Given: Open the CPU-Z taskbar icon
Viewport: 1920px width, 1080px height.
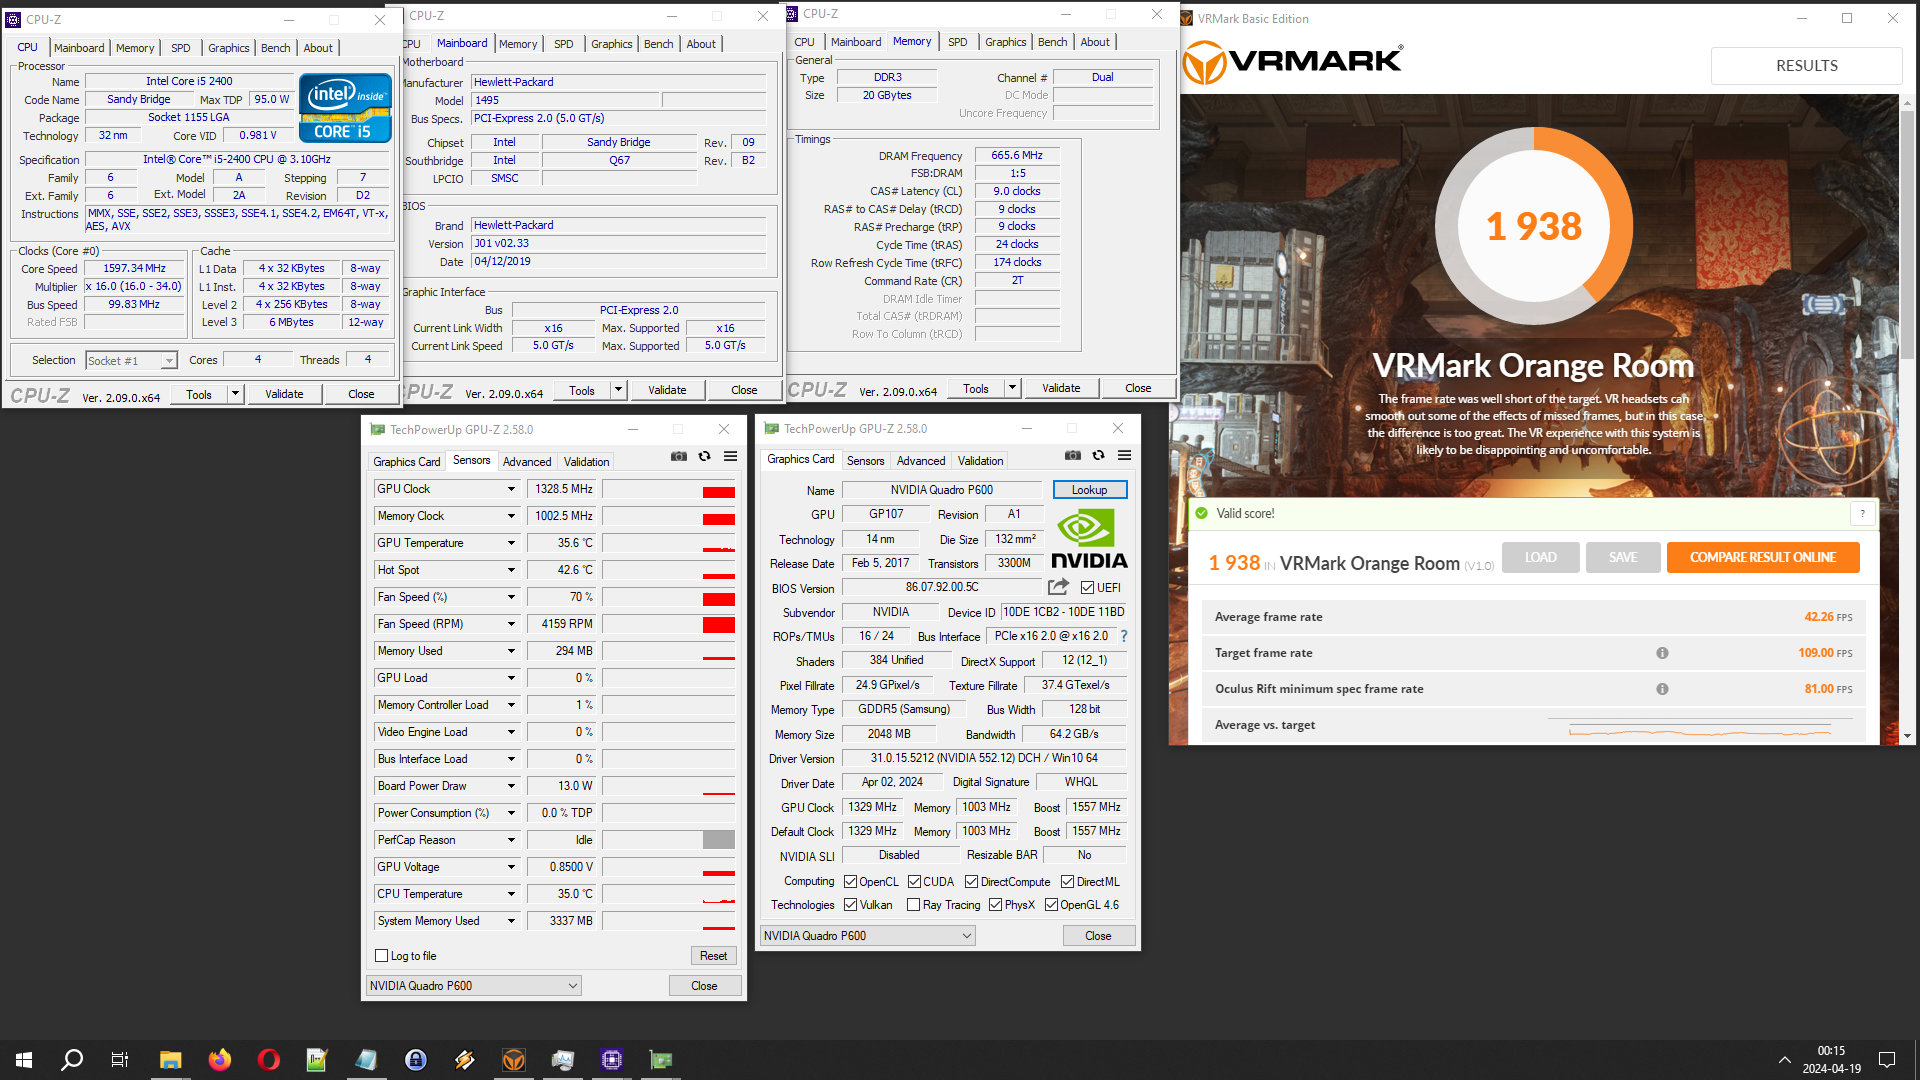Looking at the screenshot, I should coord(612,1060).
